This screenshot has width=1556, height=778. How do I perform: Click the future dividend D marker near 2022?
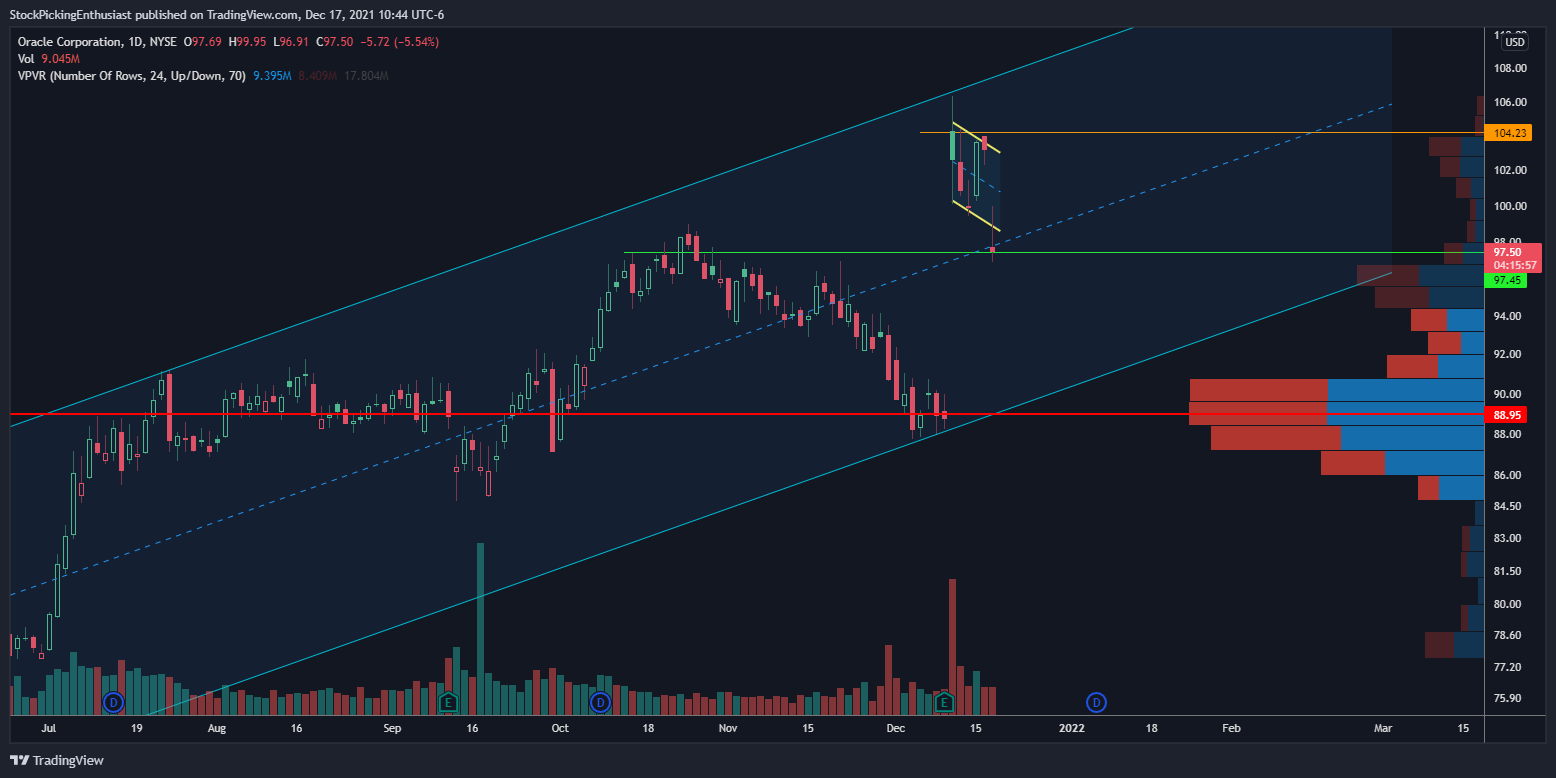[x=1097, y=703]
